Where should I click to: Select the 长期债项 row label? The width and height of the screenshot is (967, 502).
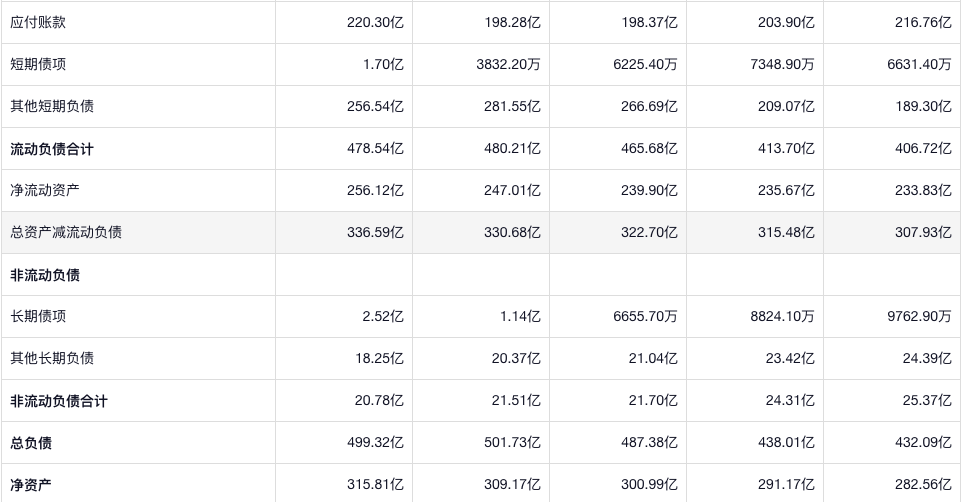pos(38,316)
